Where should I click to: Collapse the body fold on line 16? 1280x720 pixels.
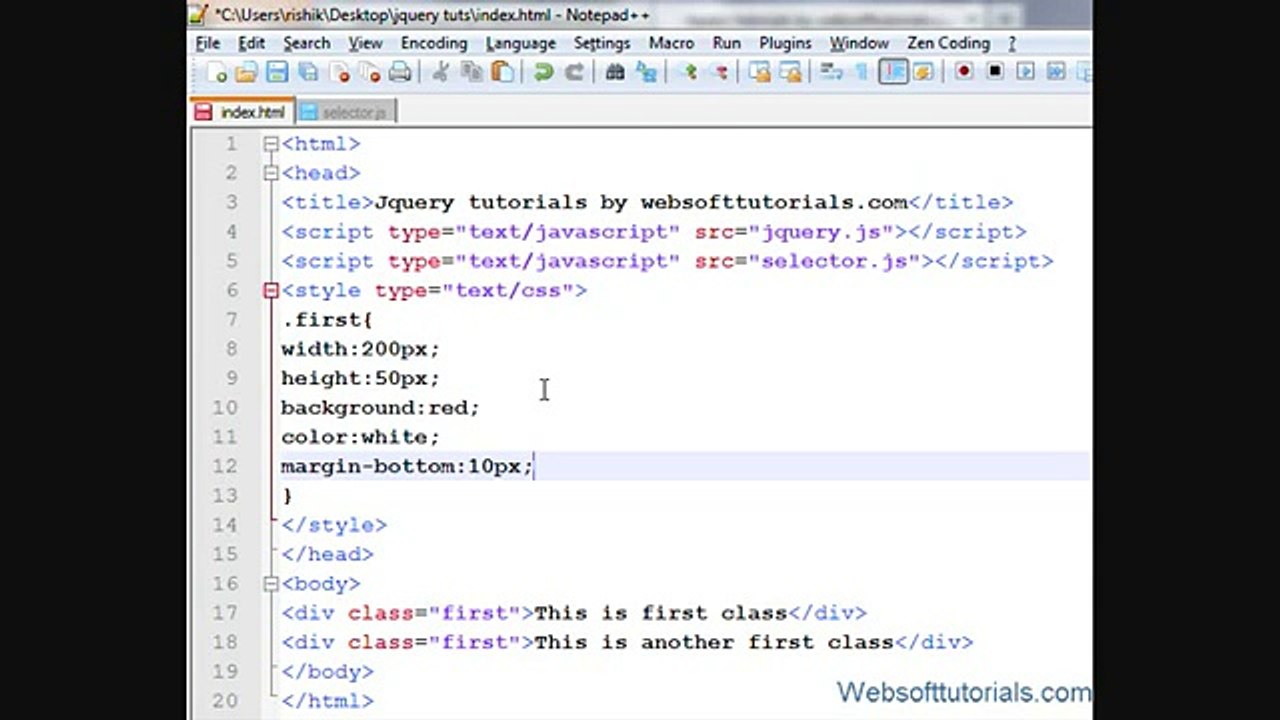pyautogui.click(x=271, y=584)
